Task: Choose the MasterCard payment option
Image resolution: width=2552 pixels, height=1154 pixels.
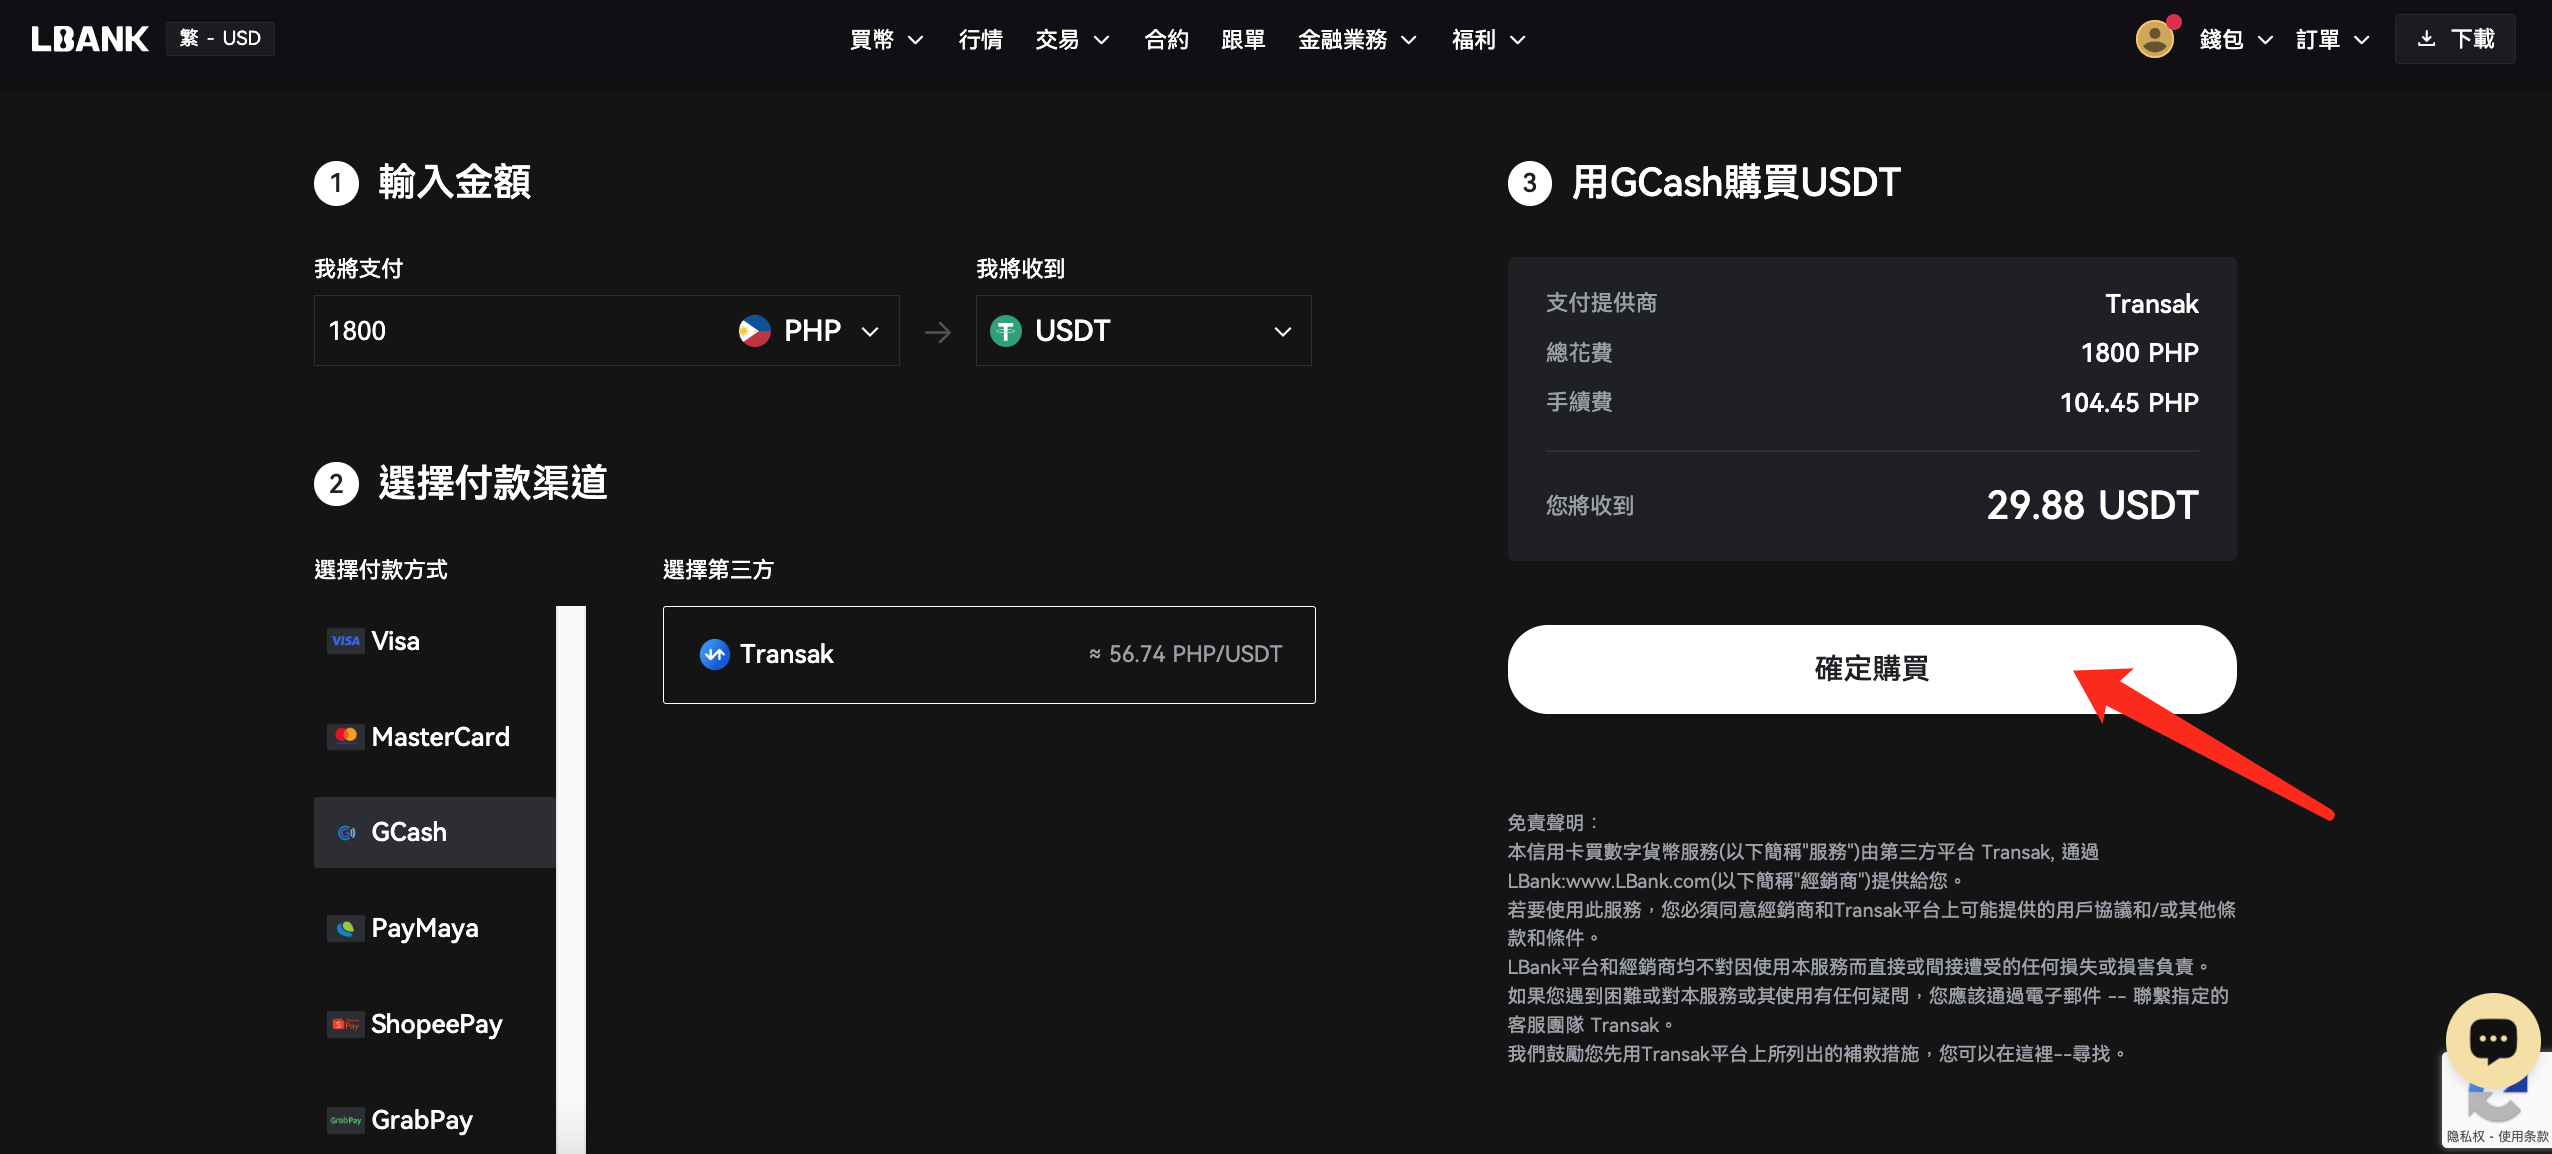Action: (x=435, y=737)
